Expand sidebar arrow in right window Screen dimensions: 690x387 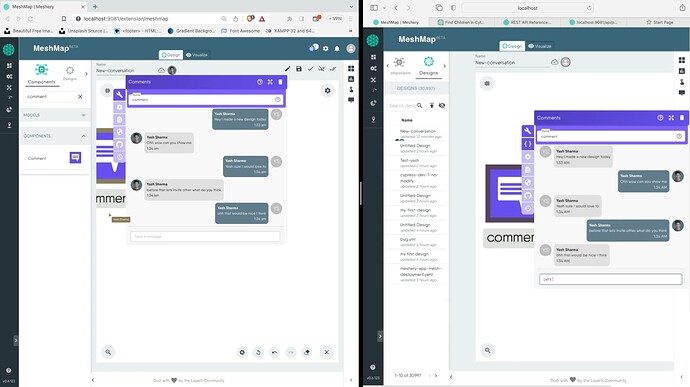coord(380,336)
